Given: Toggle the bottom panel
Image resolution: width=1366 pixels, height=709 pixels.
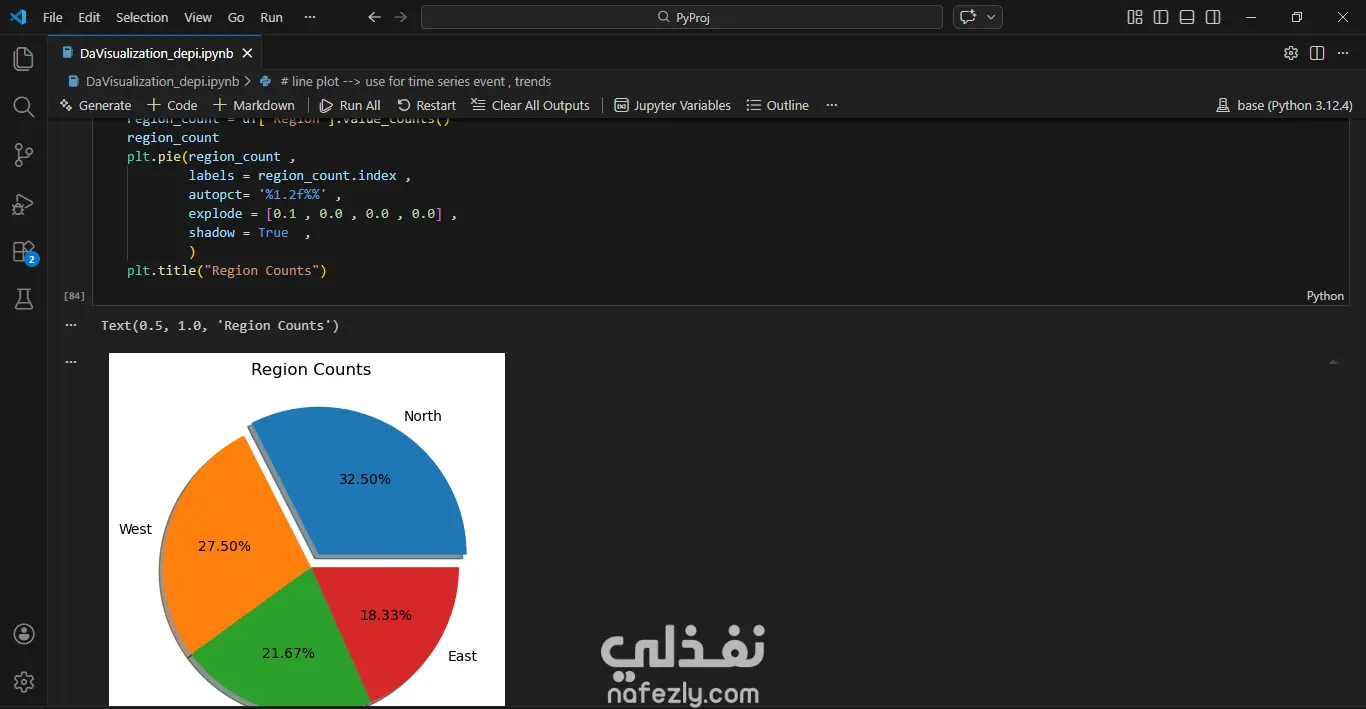Looking at the screenshot, I should tap(1187, 17).
